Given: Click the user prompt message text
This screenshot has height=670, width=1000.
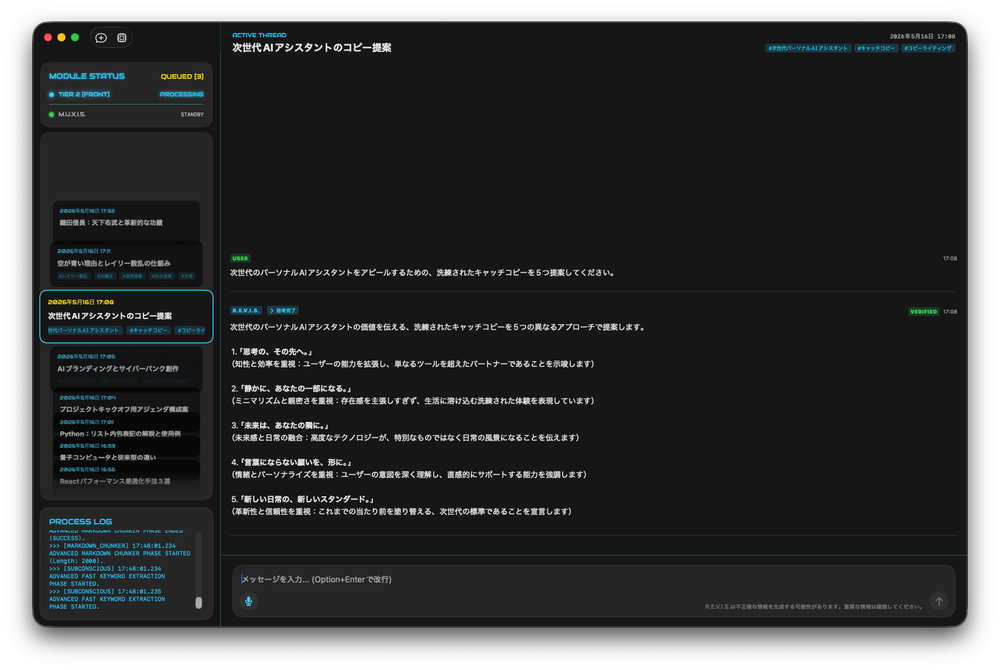Looking at the screenshot, I should (x=423, y=273).
